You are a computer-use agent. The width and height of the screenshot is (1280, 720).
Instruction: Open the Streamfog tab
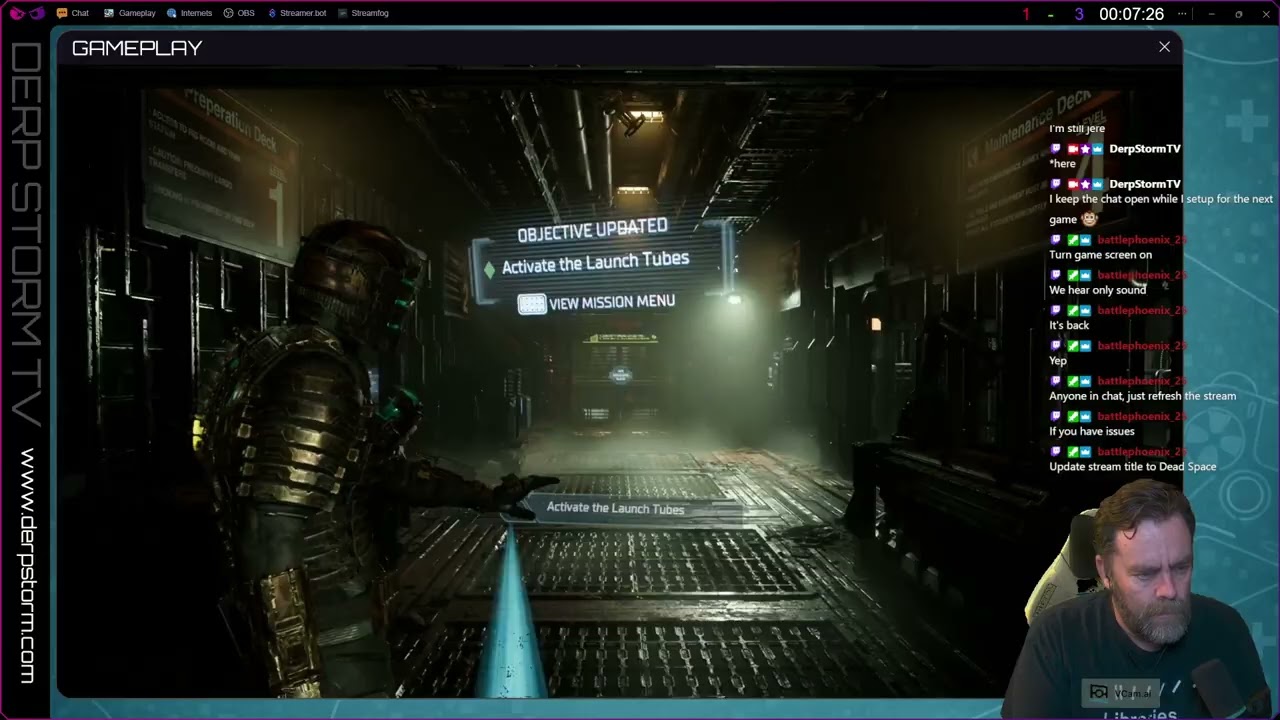(363, 13)
